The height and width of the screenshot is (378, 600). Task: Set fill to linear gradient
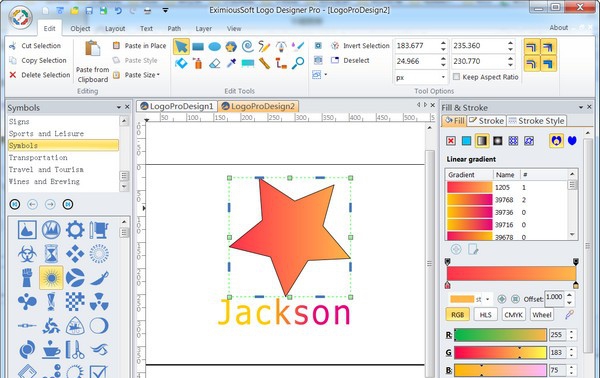click(x=482, y=141)
